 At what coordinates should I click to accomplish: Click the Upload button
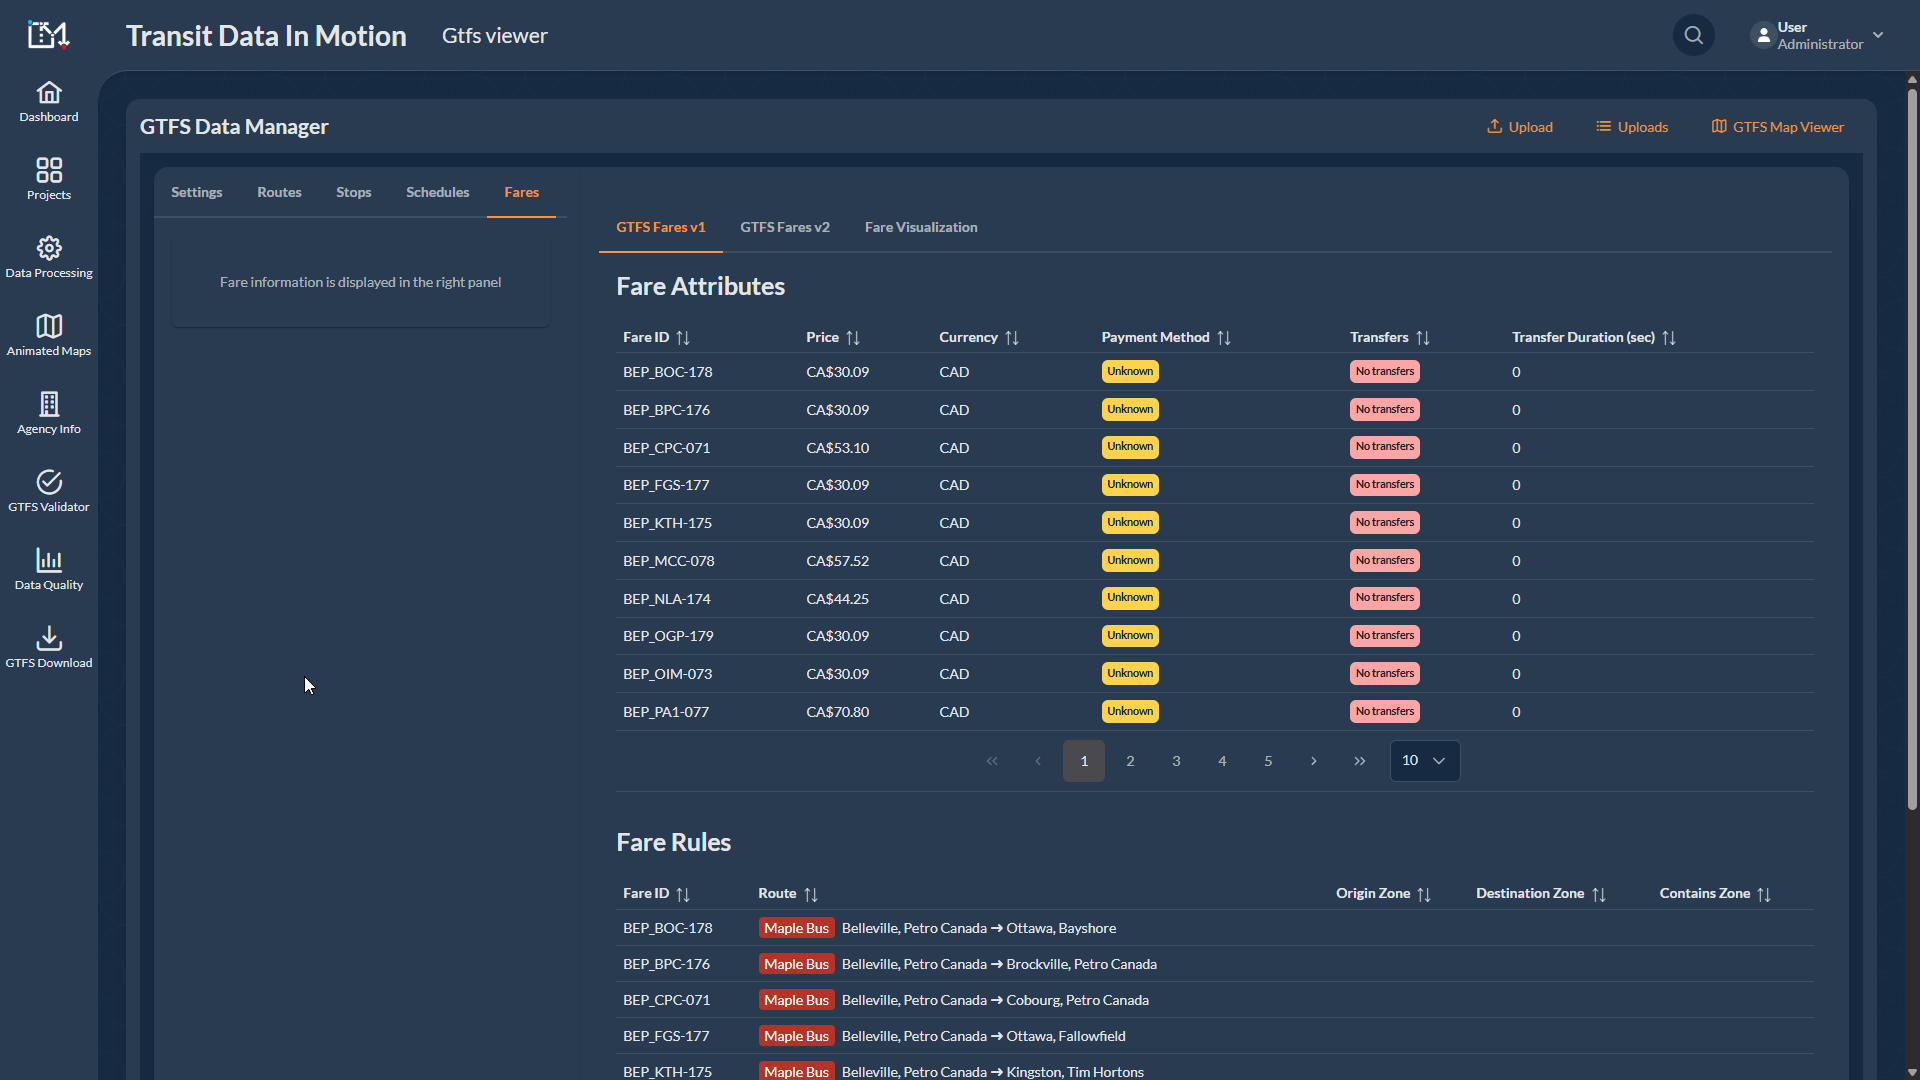pyautogui.click(x=1519, y=127)
